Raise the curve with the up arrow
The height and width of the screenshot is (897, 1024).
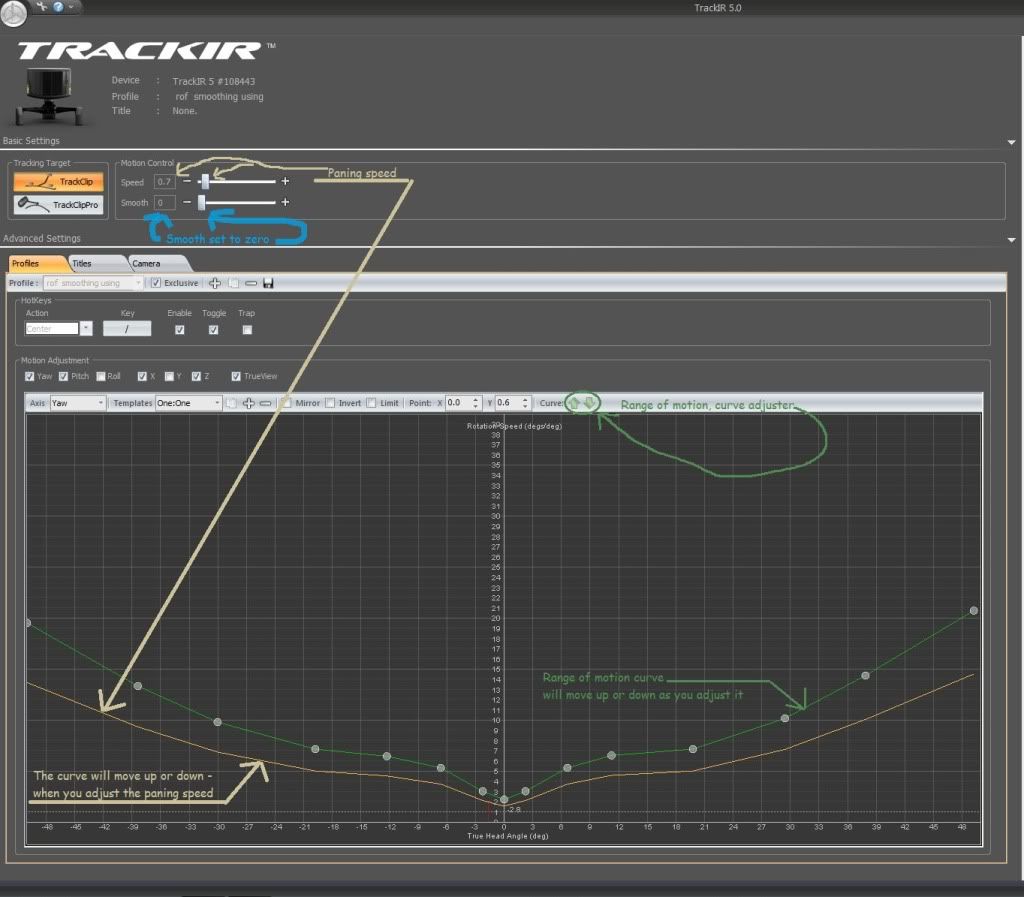point(575,403)
